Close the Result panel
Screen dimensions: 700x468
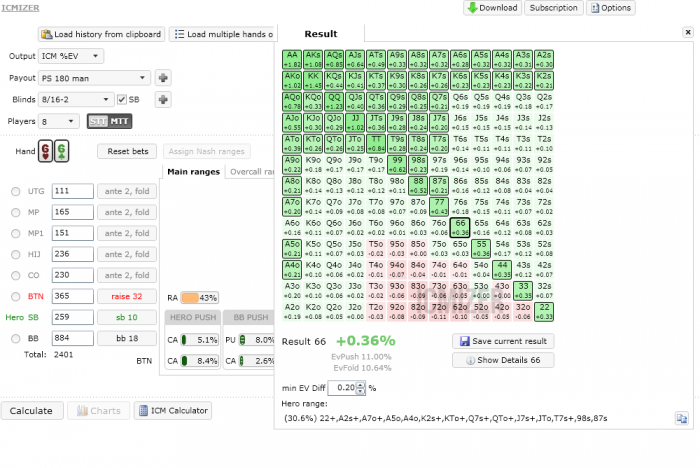(688, 32)
